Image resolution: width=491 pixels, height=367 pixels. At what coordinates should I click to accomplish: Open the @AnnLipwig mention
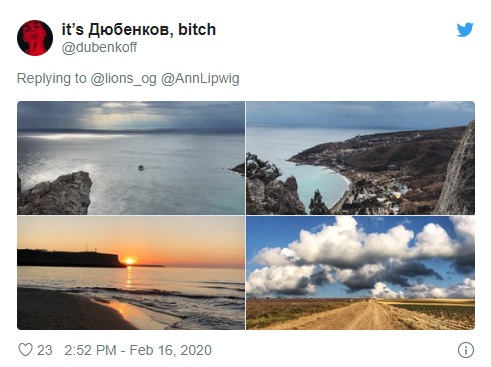click(200, 79)
